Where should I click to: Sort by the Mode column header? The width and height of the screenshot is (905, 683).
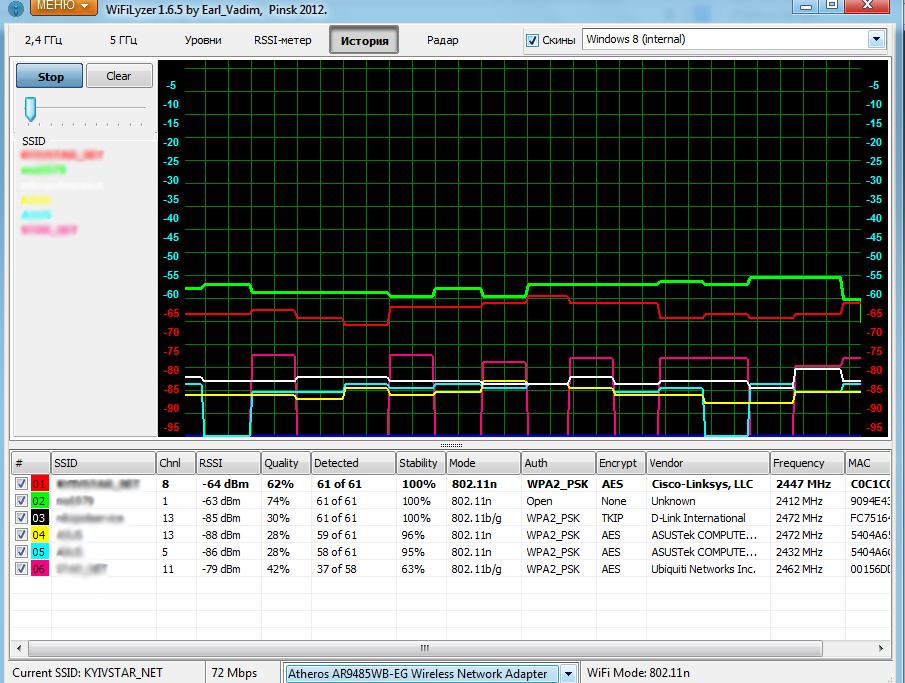(x=484, y=463)
